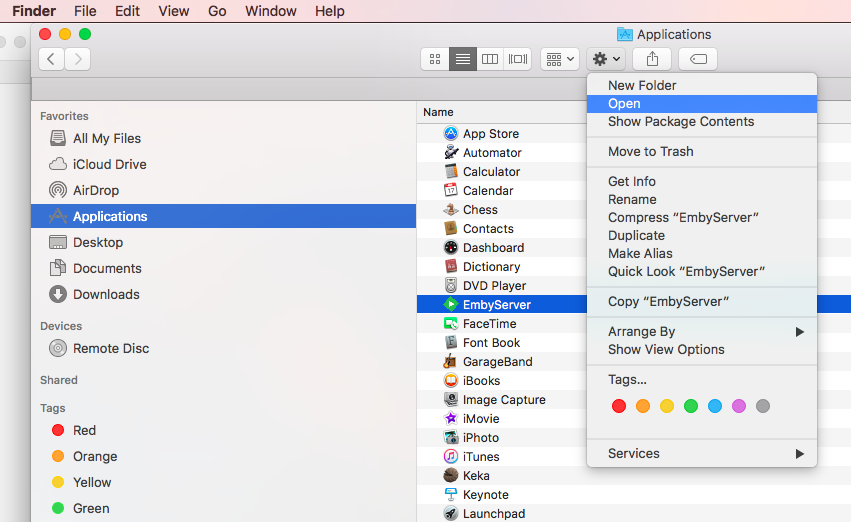Click the FaceTime app icon
This screenshot has height=522, width=851.
(450, 323)
